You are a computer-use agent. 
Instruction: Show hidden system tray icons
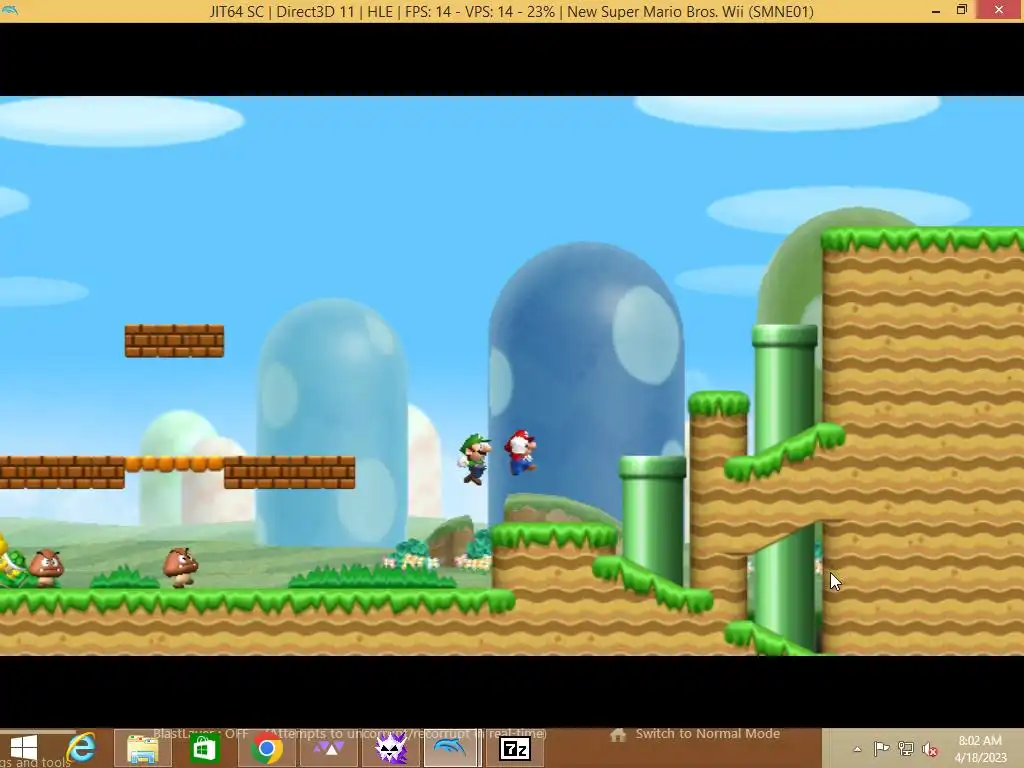pyautogui.click(x=857, y=749)
